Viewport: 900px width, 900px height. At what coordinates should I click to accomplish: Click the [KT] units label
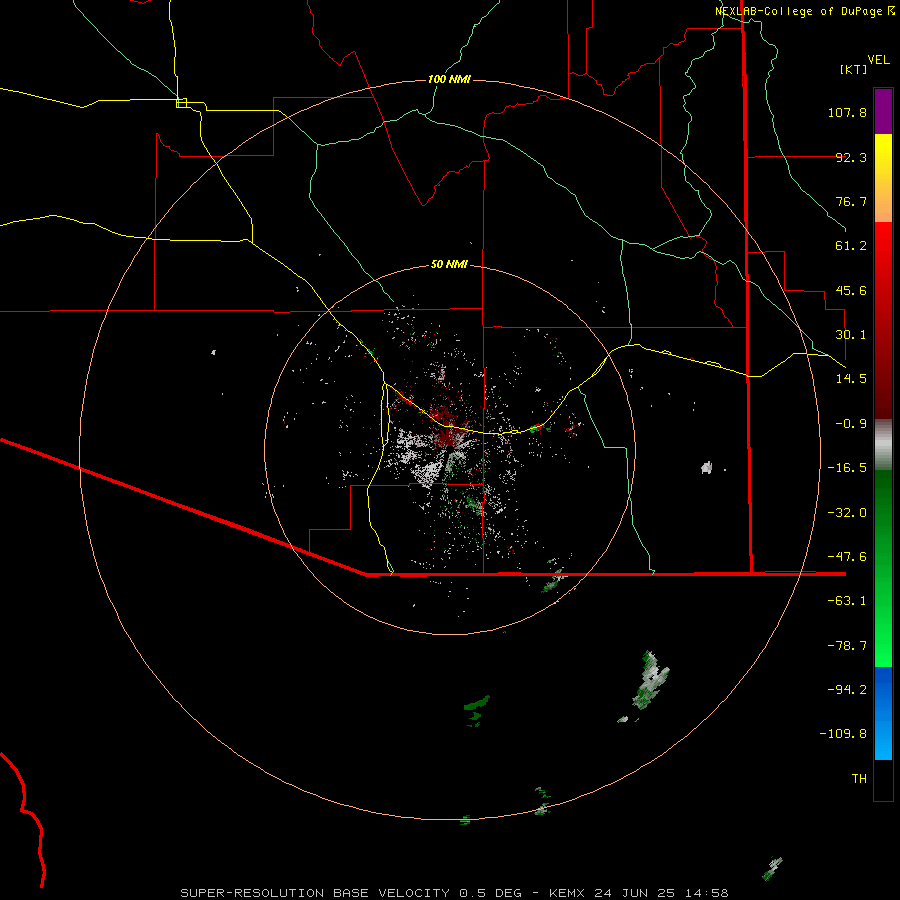pyautogui.click(x=854, y=69)
